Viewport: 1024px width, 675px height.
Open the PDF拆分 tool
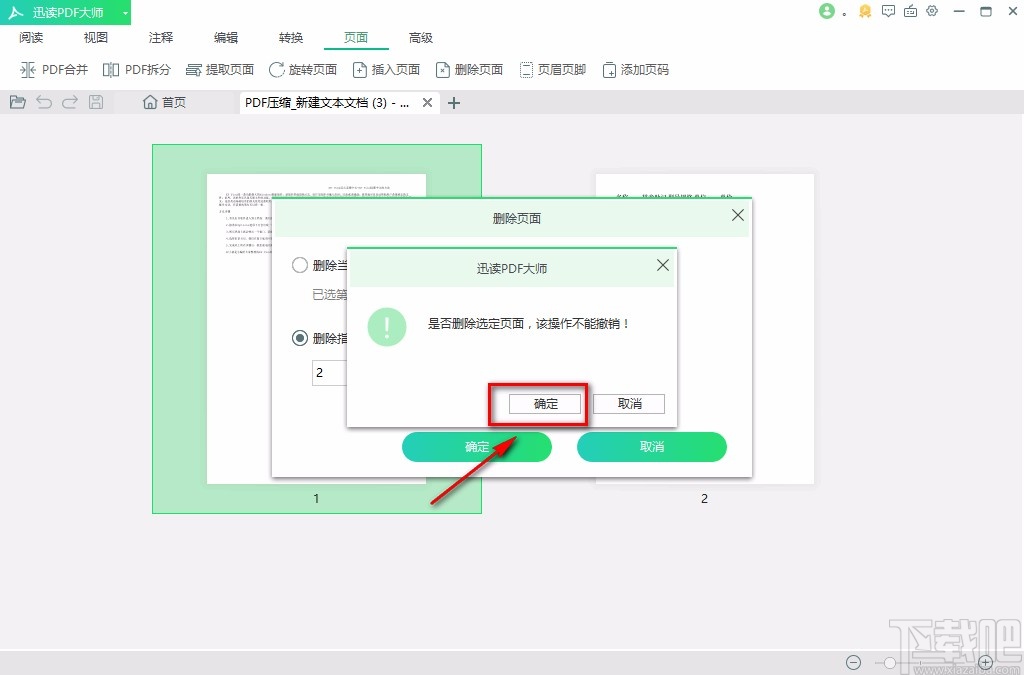tap(139, 69)
